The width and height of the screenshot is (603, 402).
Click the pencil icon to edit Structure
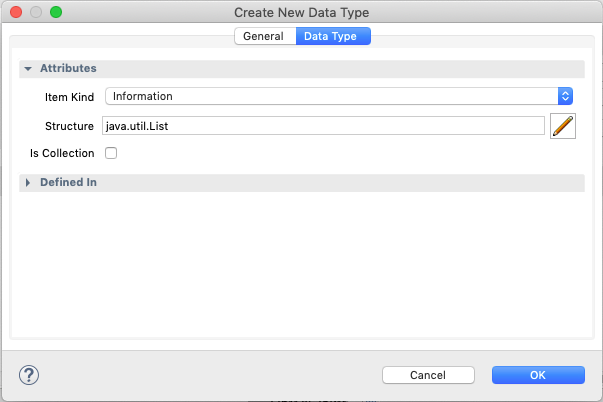tap(563, 126)
